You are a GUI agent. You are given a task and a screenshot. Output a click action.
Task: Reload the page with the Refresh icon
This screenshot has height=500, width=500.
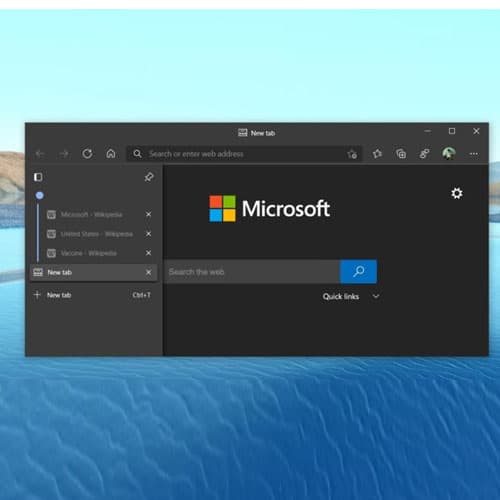[87, 154]
